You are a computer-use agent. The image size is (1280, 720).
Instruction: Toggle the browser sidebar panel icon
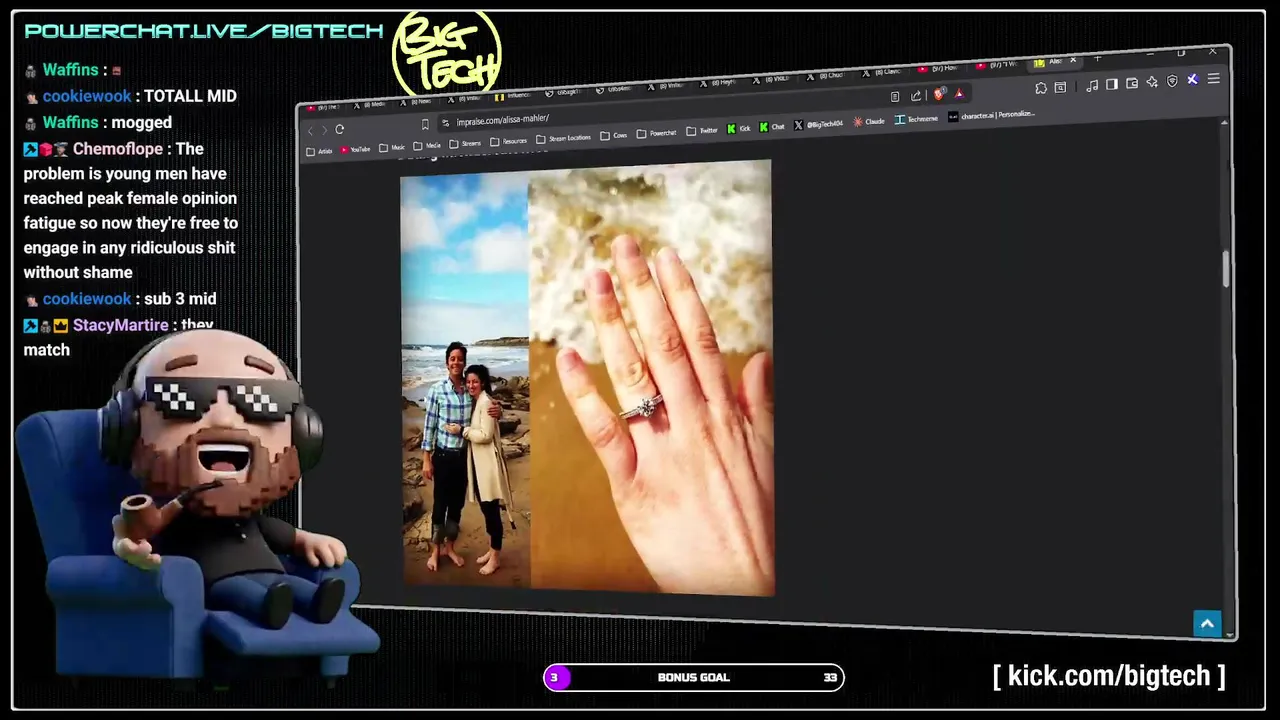click(x=1112, y=84)
